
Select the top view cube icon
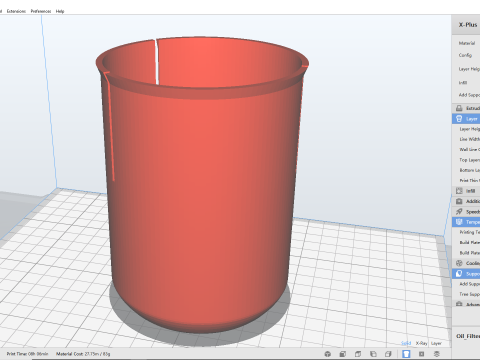(x=358, y=354)
